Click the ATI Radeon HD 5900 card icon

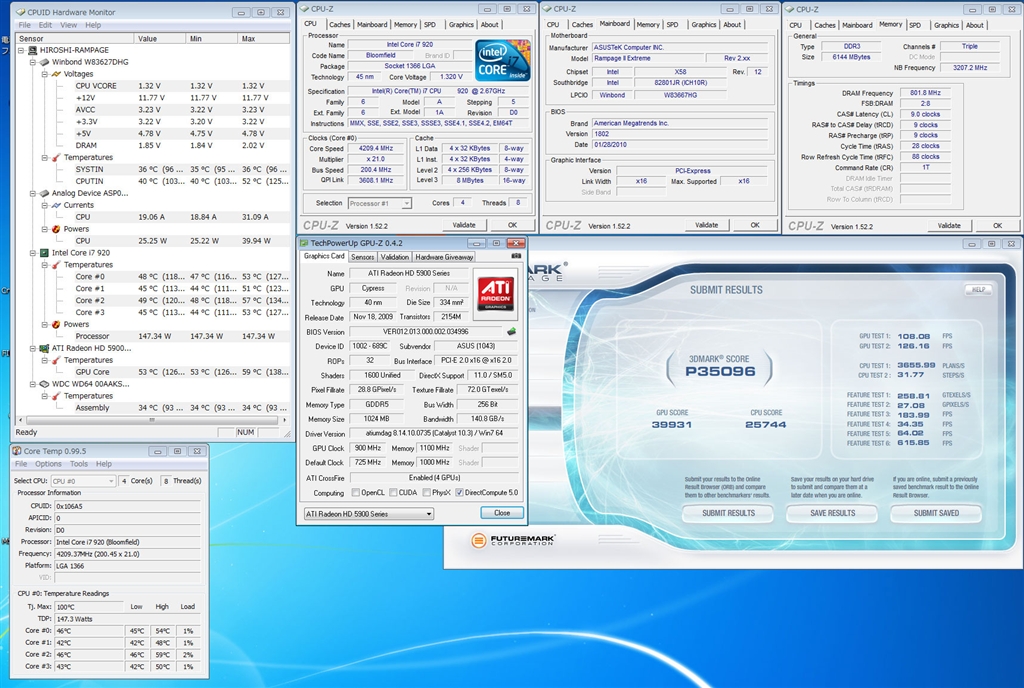(45, 348)
